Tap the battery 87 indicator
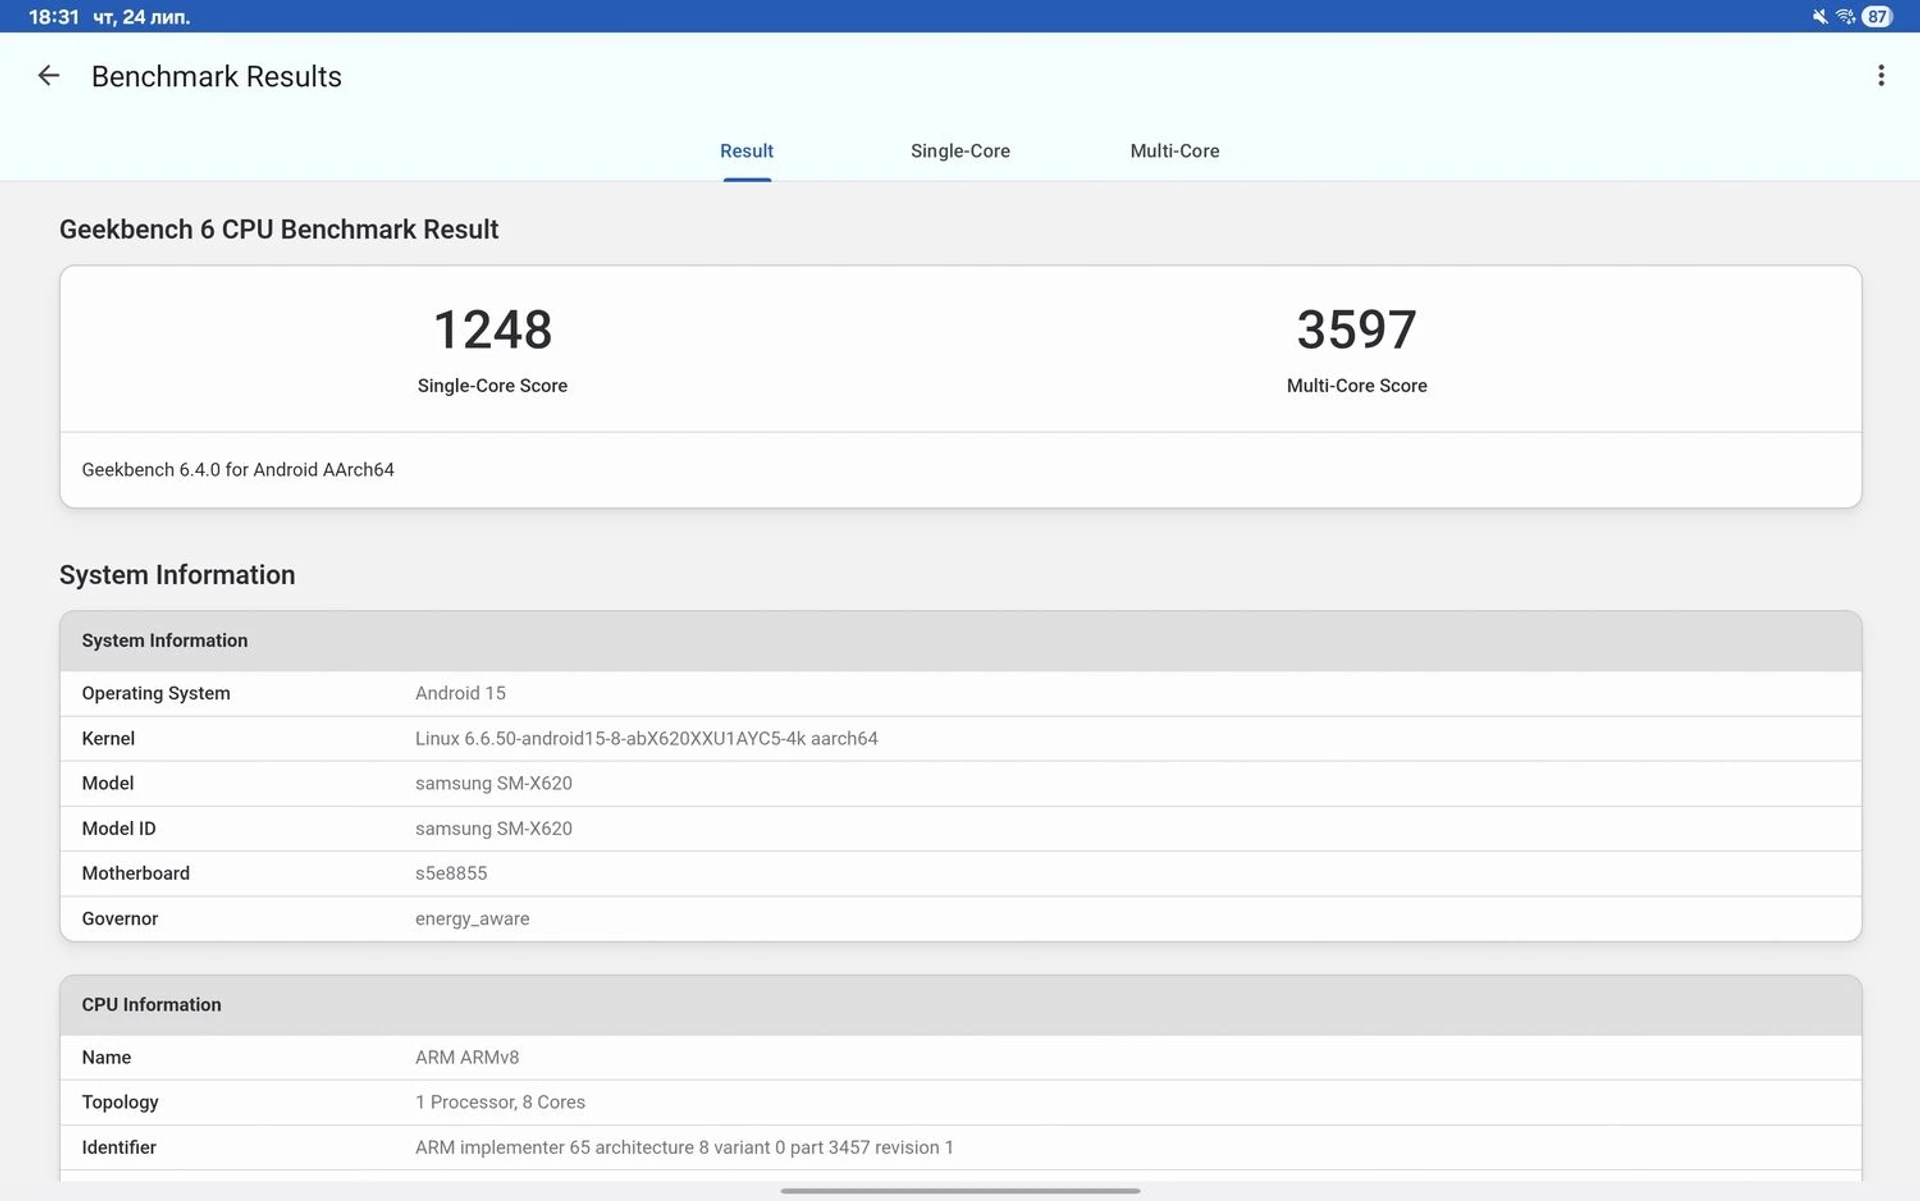The image size is (1920, 1201). tap(1877, 16)
